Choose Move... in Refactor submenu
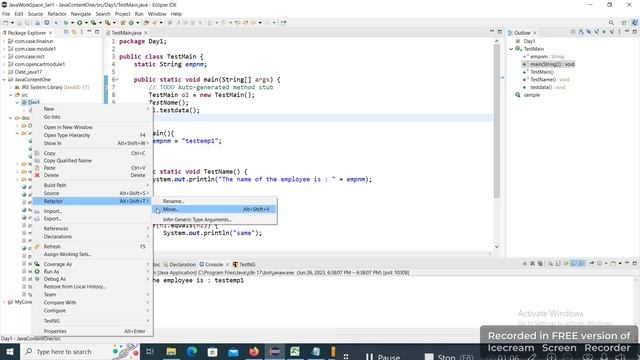Viewport: 640px width, 360px height. [215, 209]
